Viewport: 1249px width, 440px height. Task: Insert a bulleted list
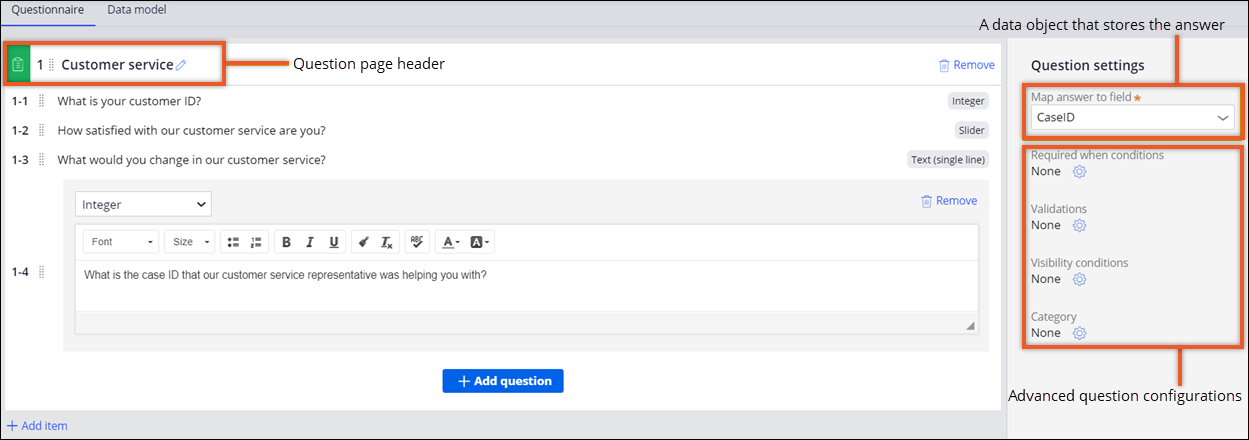pos(233,242)
